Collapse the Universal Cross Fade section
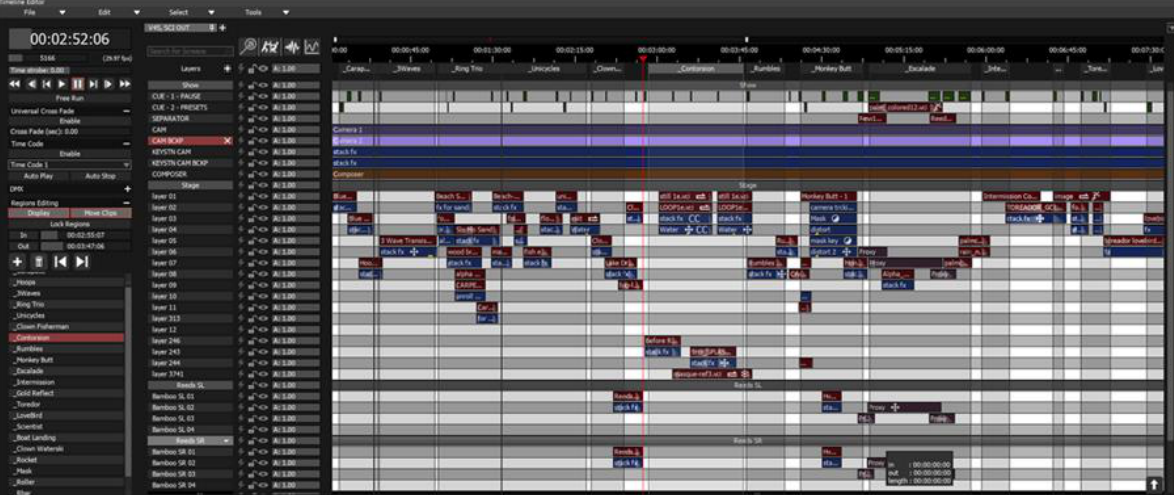The image size is (1174, 495). click(x=127, y=111)
